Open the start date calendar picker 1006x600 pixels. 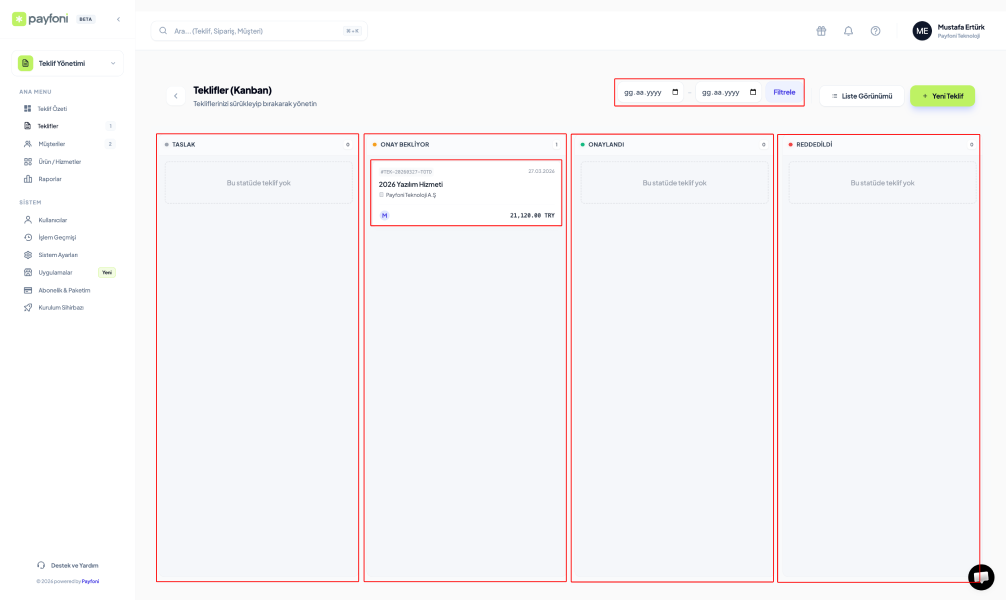pyautogui.click(x=675, y=92)
